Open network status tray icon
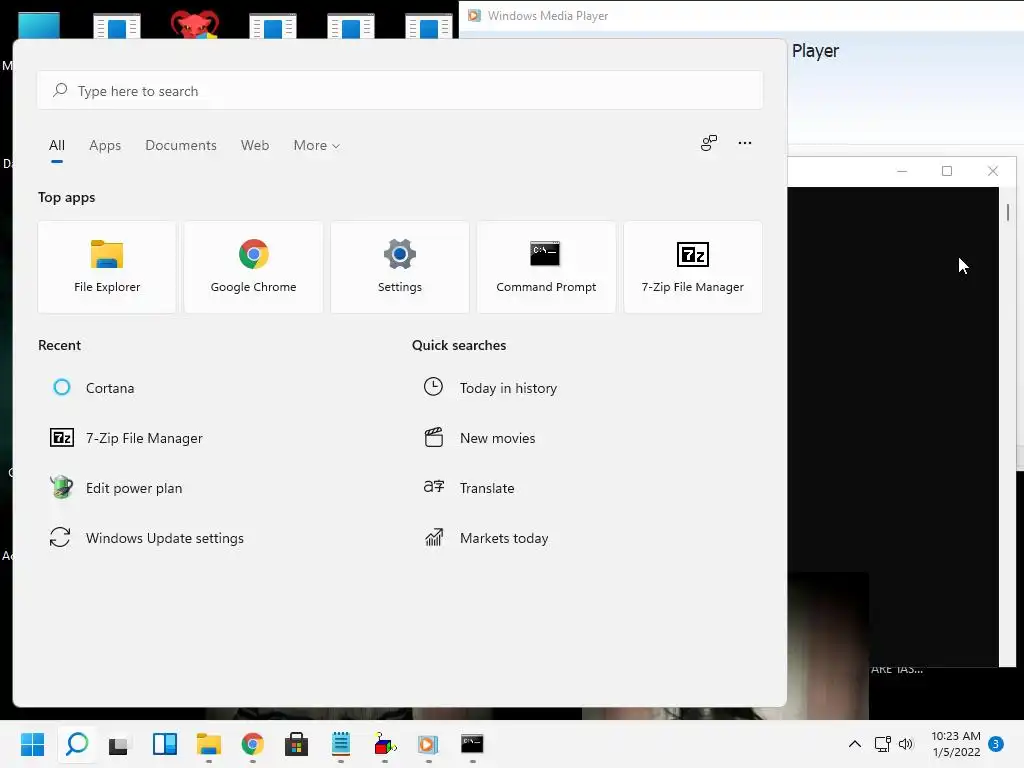This screenshot has width=1024, height=768. (x=883, y=744)
